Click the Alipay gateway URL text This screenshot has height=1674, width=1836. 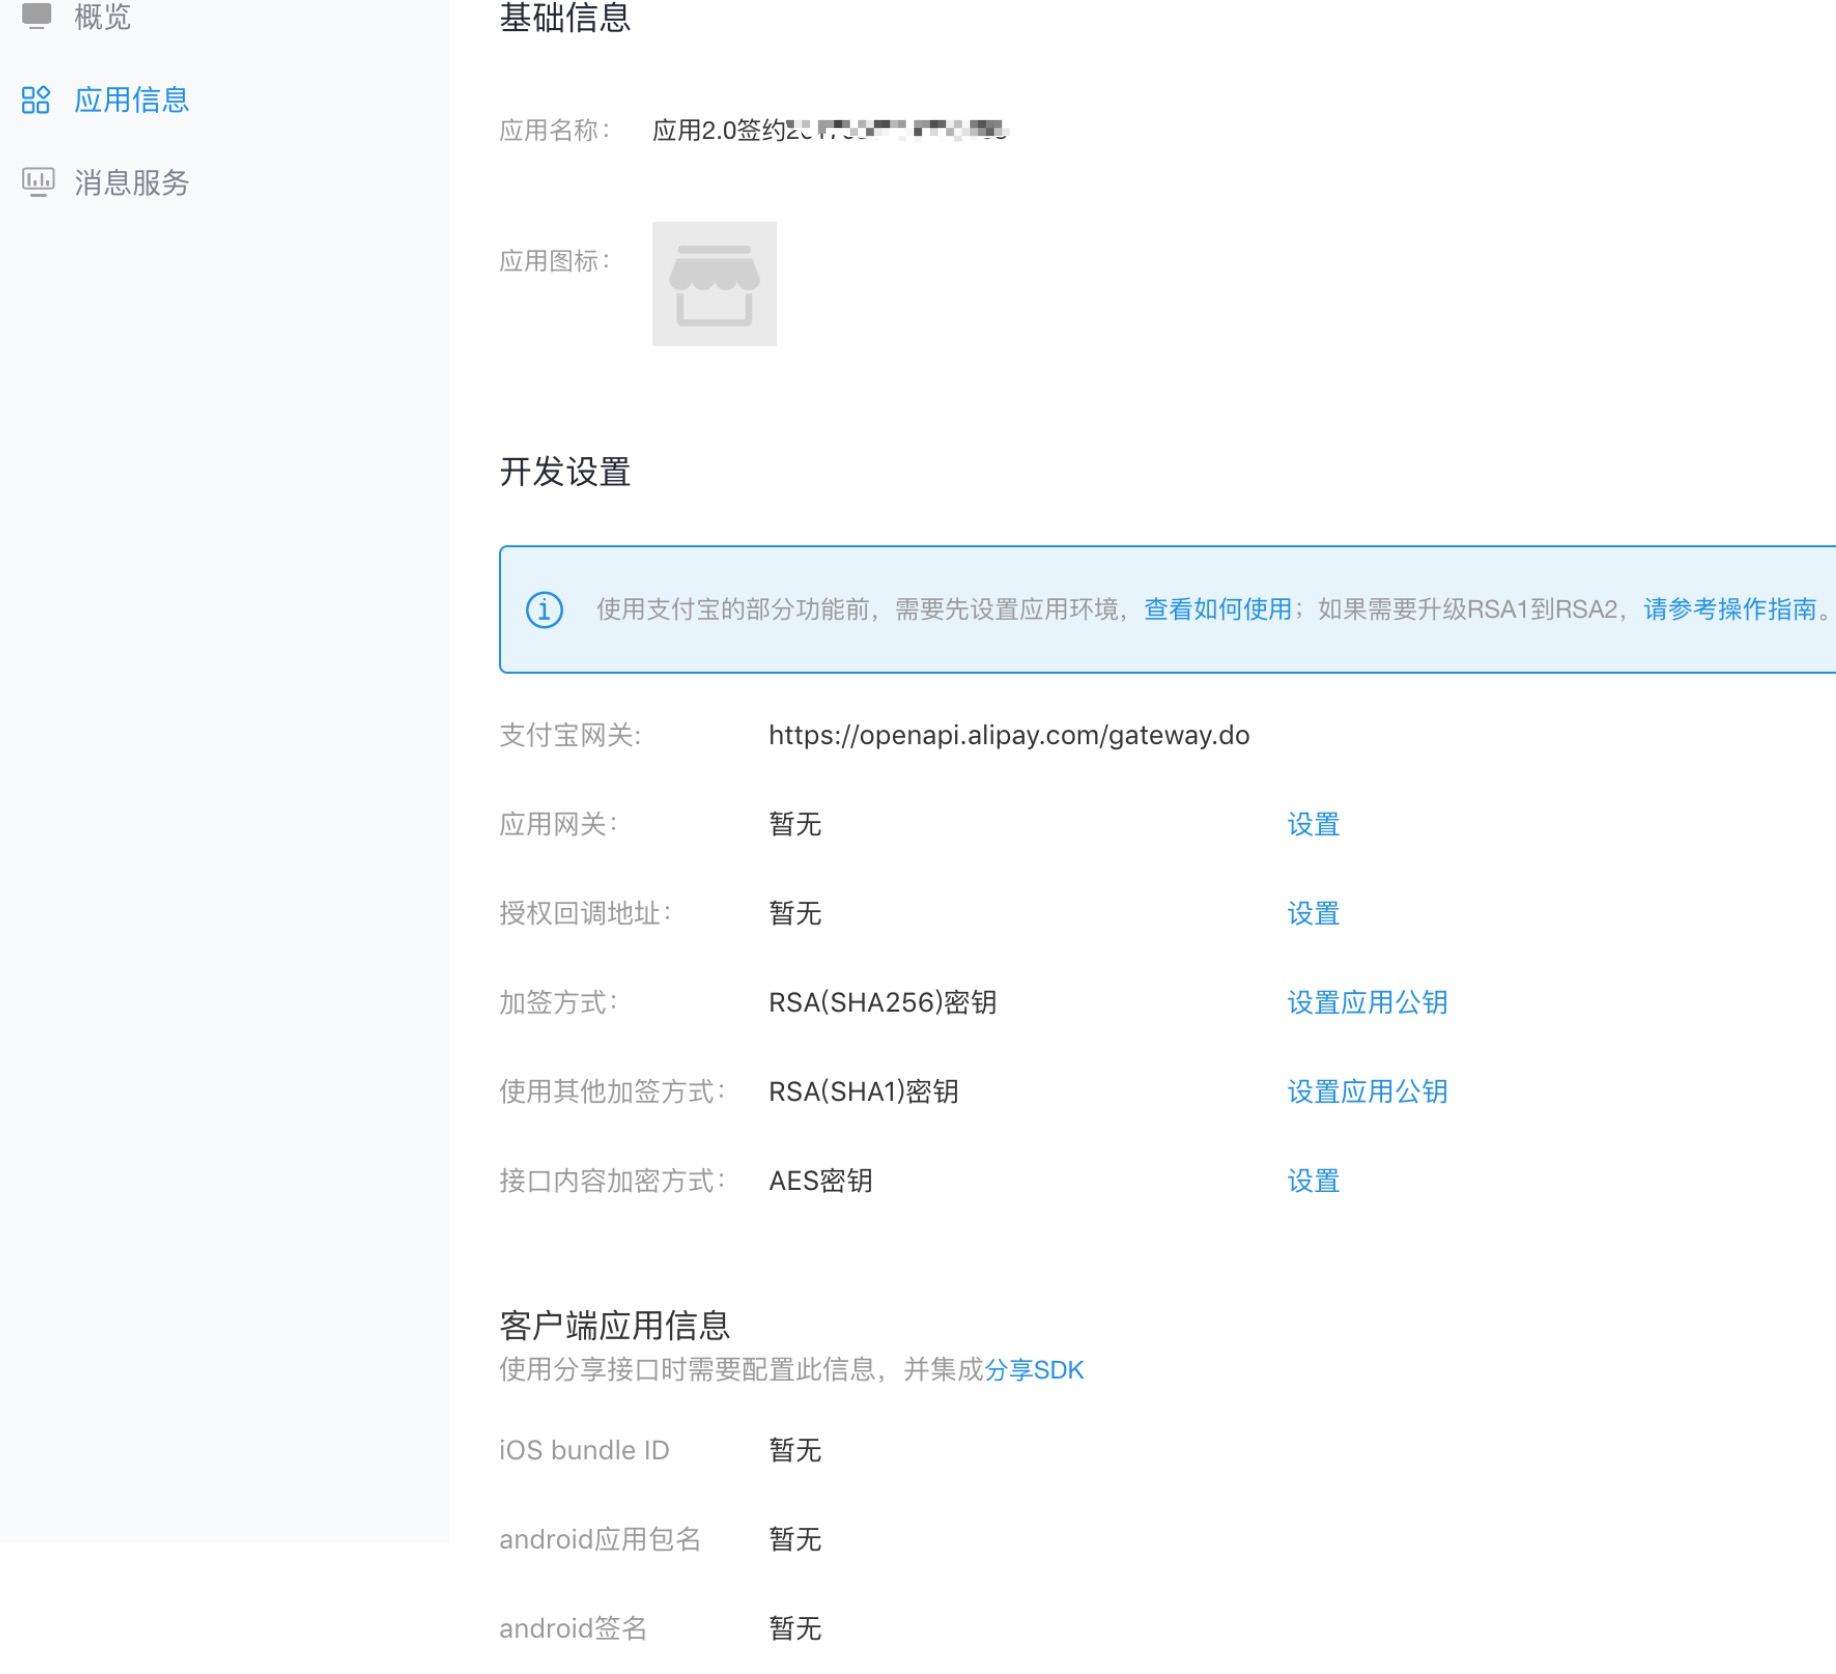(x=1008, y=735)
